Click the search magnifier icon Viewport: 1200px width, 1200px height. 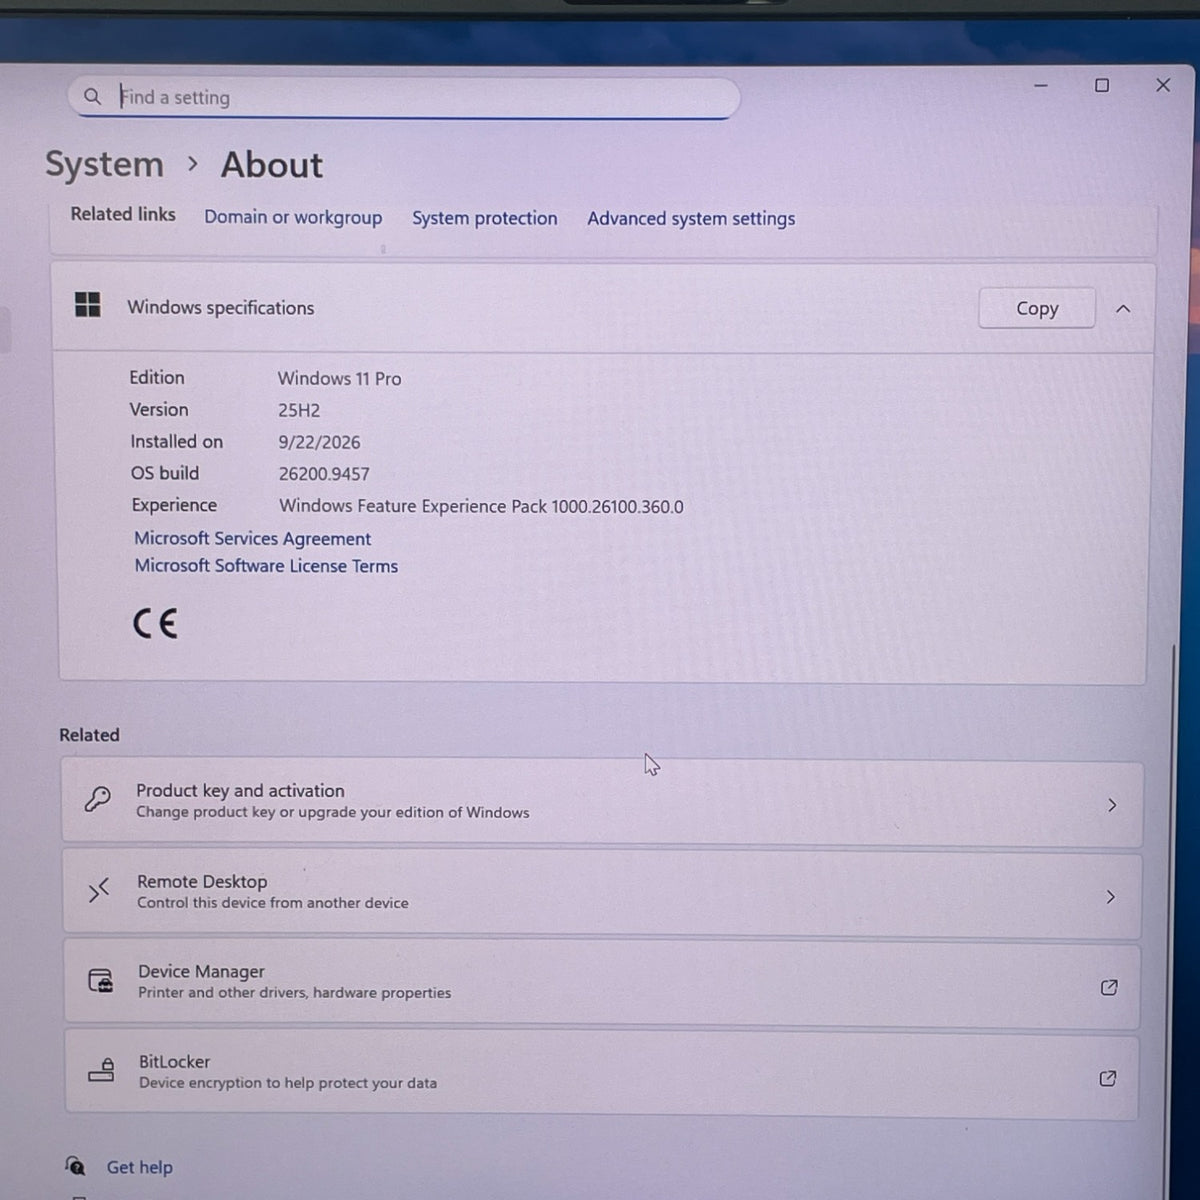tap(92, 97)
